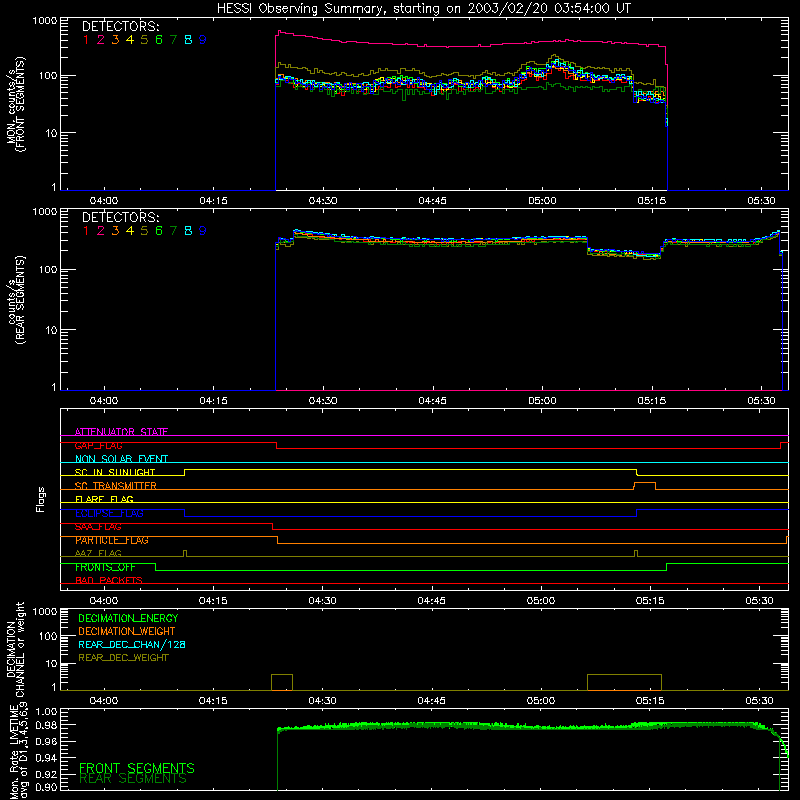The width and height of the screenshot is (800, 800).
Task: Click the 0.98 y-axis value in livetime plot
Action: 46,725
